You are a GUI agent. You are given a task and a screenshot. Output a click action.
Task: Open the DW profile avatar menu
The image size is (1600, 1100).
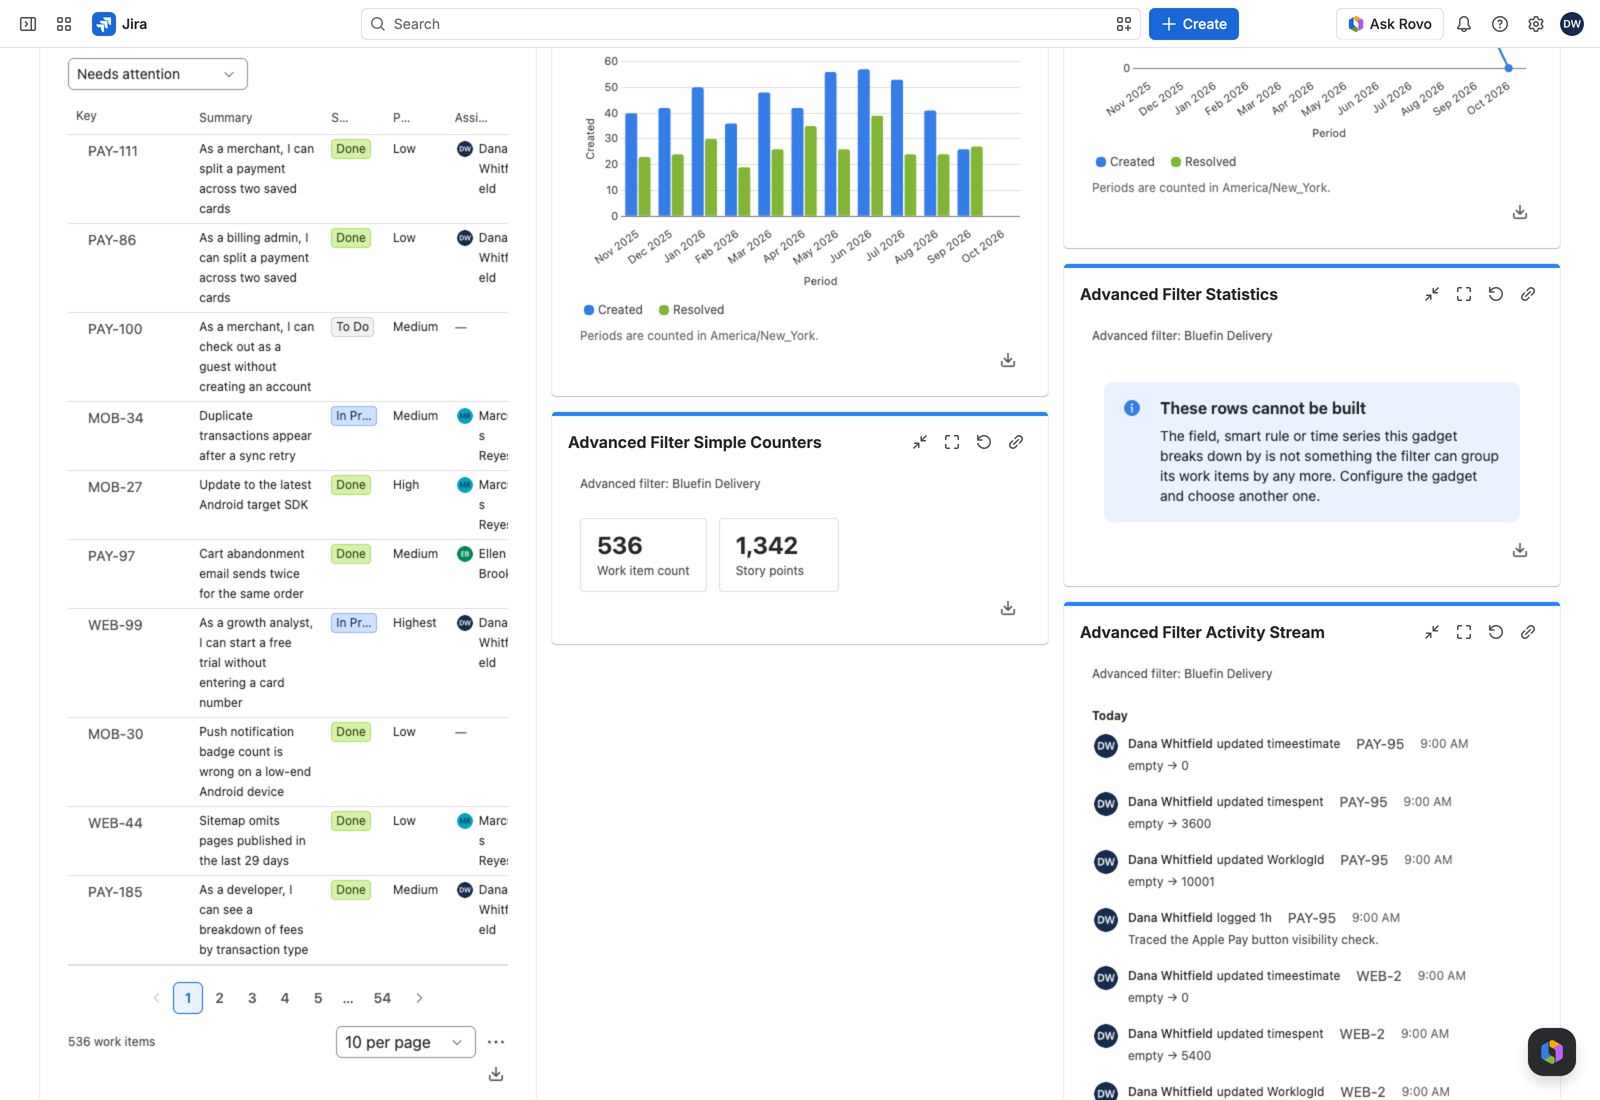point(1572,24)
